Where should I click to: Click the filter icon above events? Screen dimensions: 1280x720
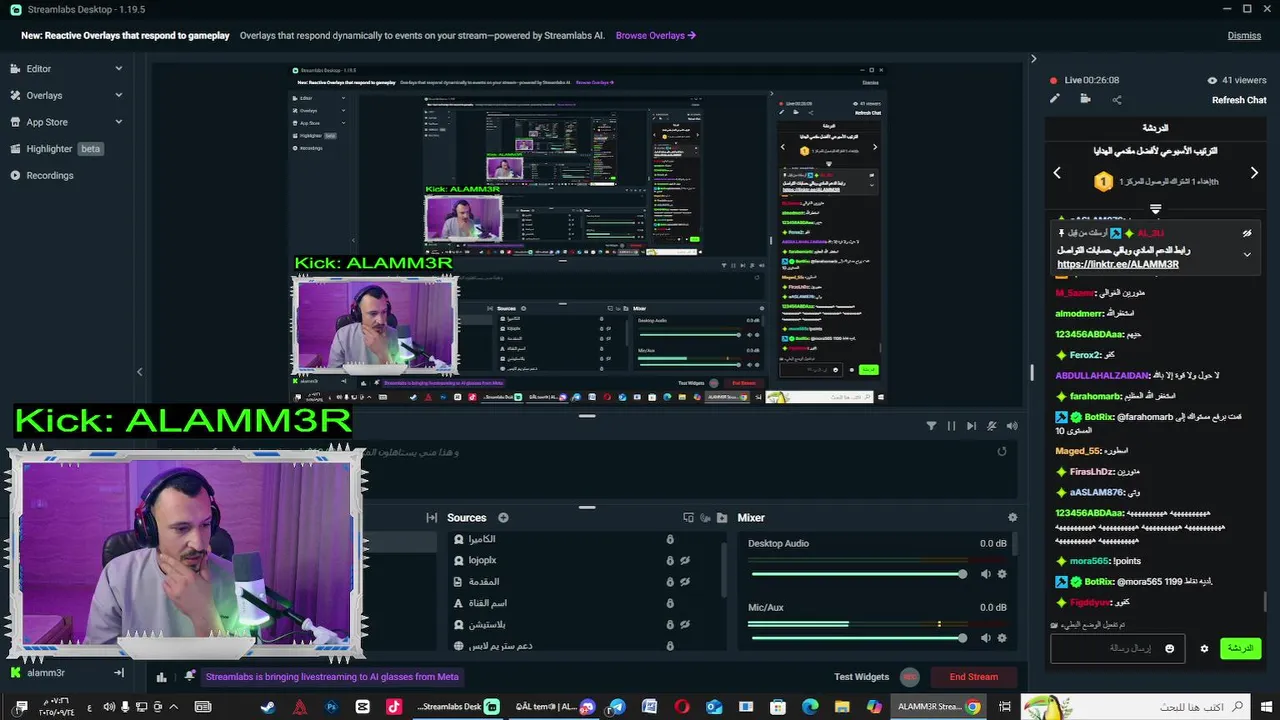[931, 426]
